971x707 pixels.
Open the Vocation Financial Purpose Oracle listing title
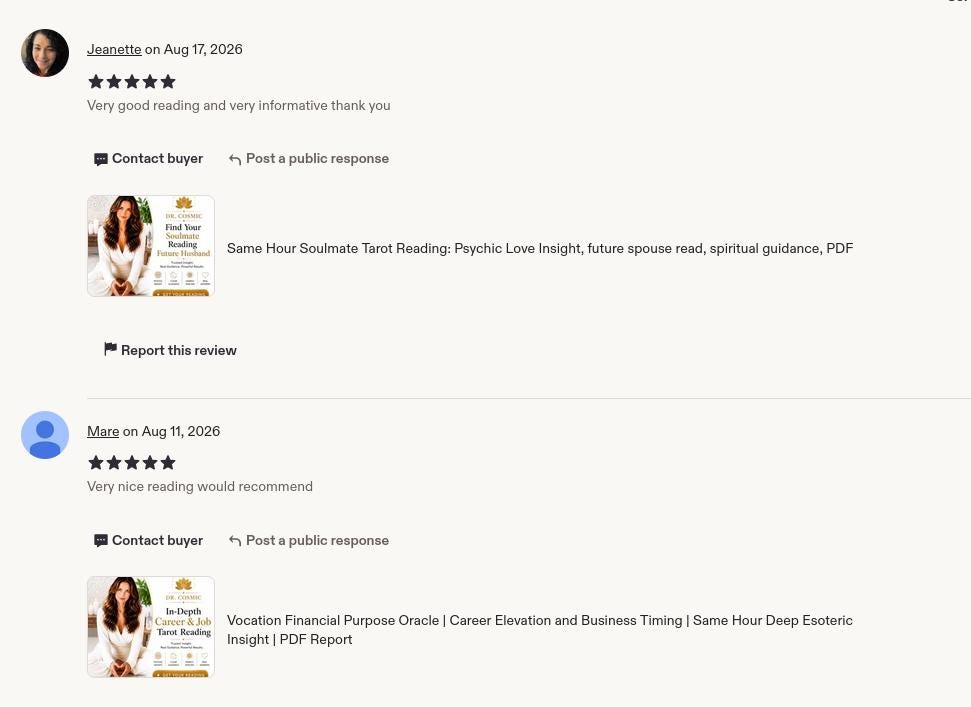[540, 630]
